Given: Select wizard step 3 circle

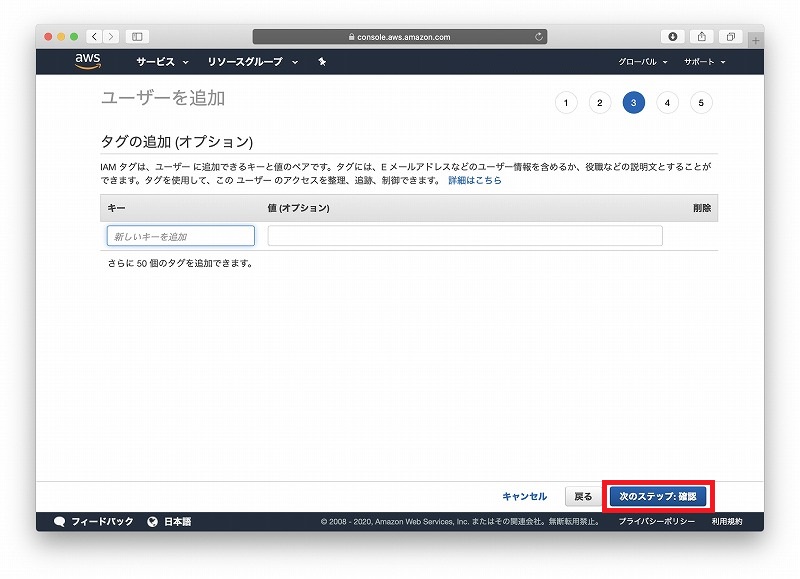Looking at the screenshot, I should click(x=634, y=103).
